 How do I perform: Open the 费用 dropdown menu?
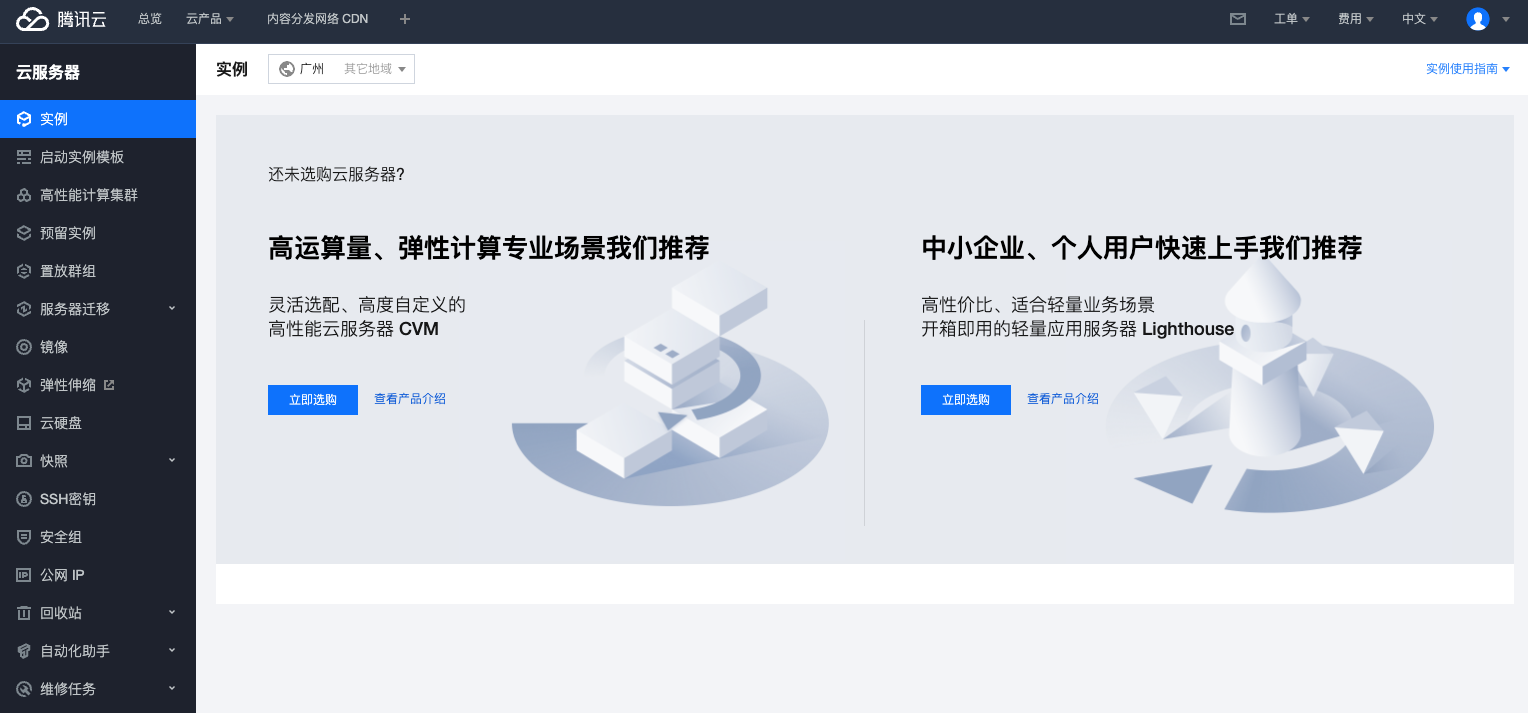1356,19
